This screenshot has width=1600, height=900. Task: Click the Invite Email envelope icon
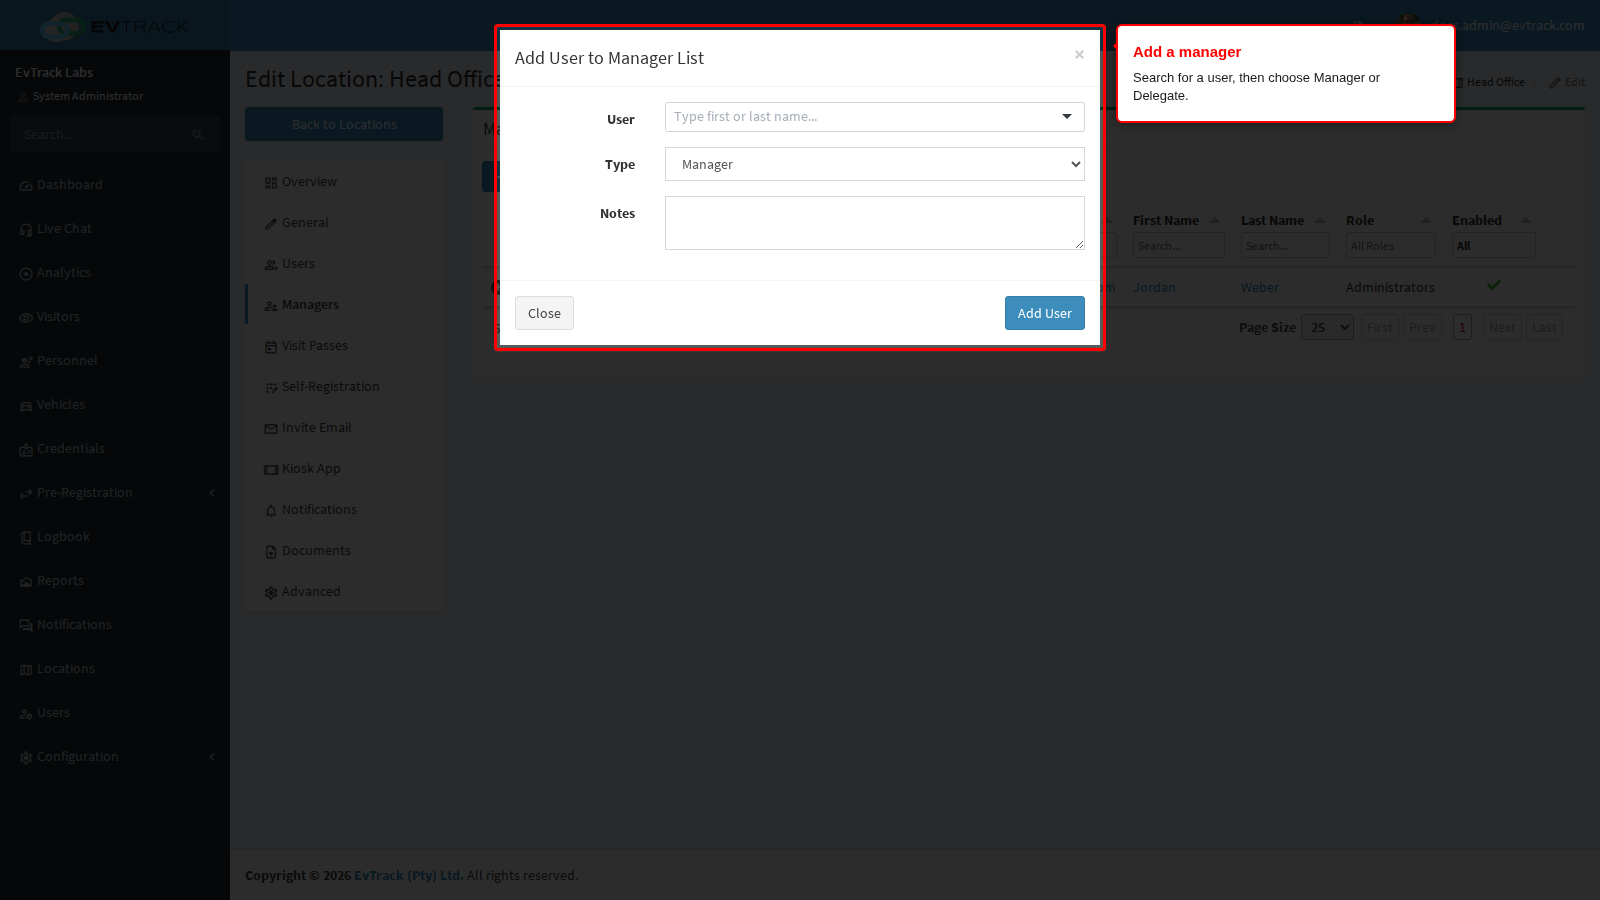(271, 429)
